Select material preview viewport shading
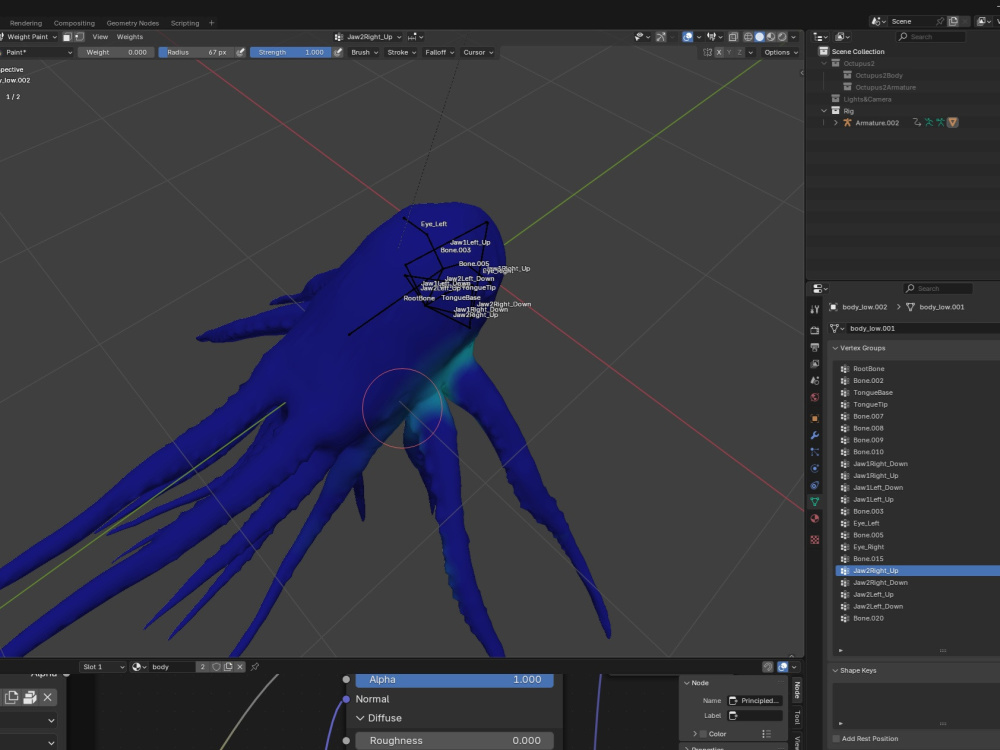 pyautogui.click(x=771, y=37)
